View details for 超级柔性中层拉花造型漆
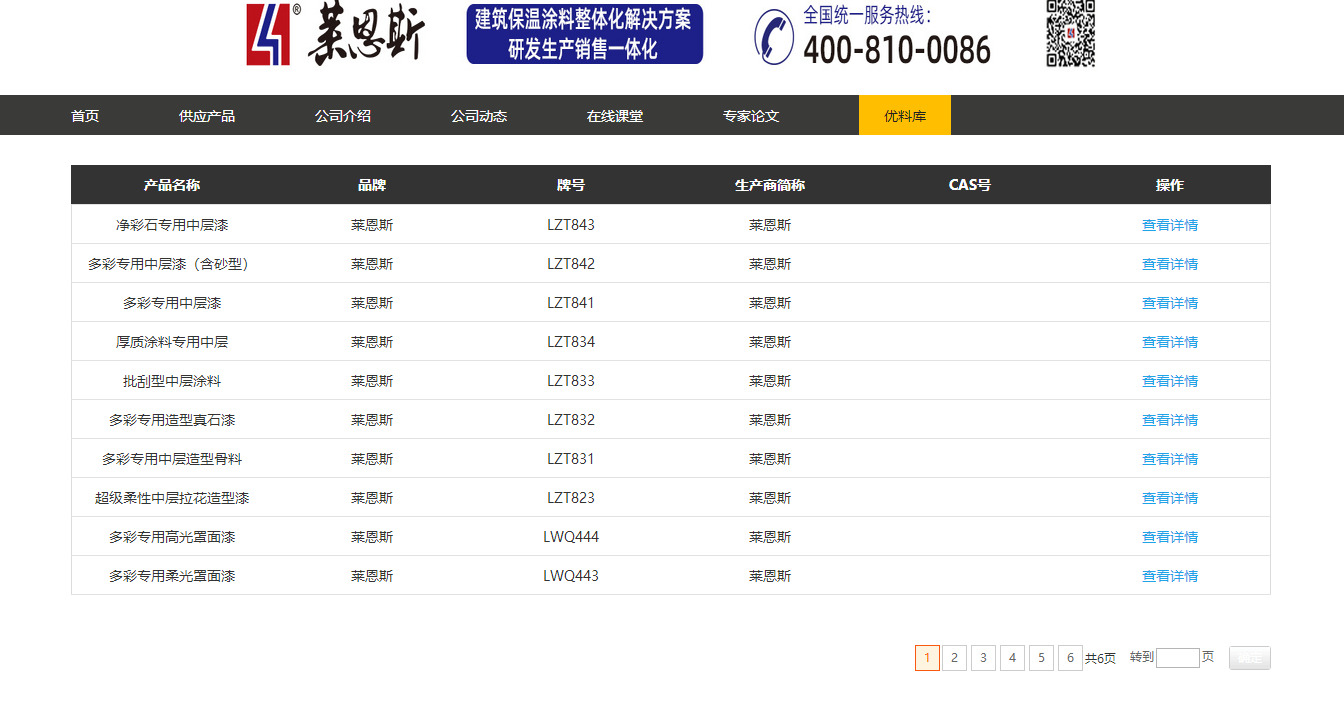The width and height of the screenshot is (1344, 701). coord(1170,498)
